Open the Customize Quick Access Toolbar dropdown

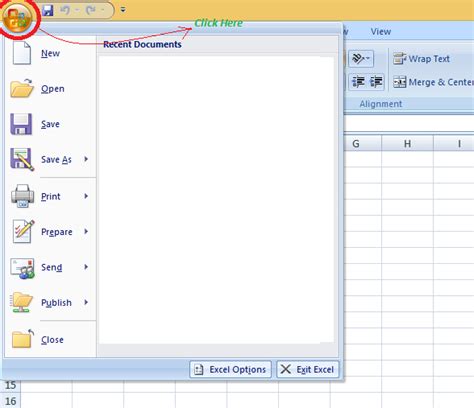click(123, 10)
